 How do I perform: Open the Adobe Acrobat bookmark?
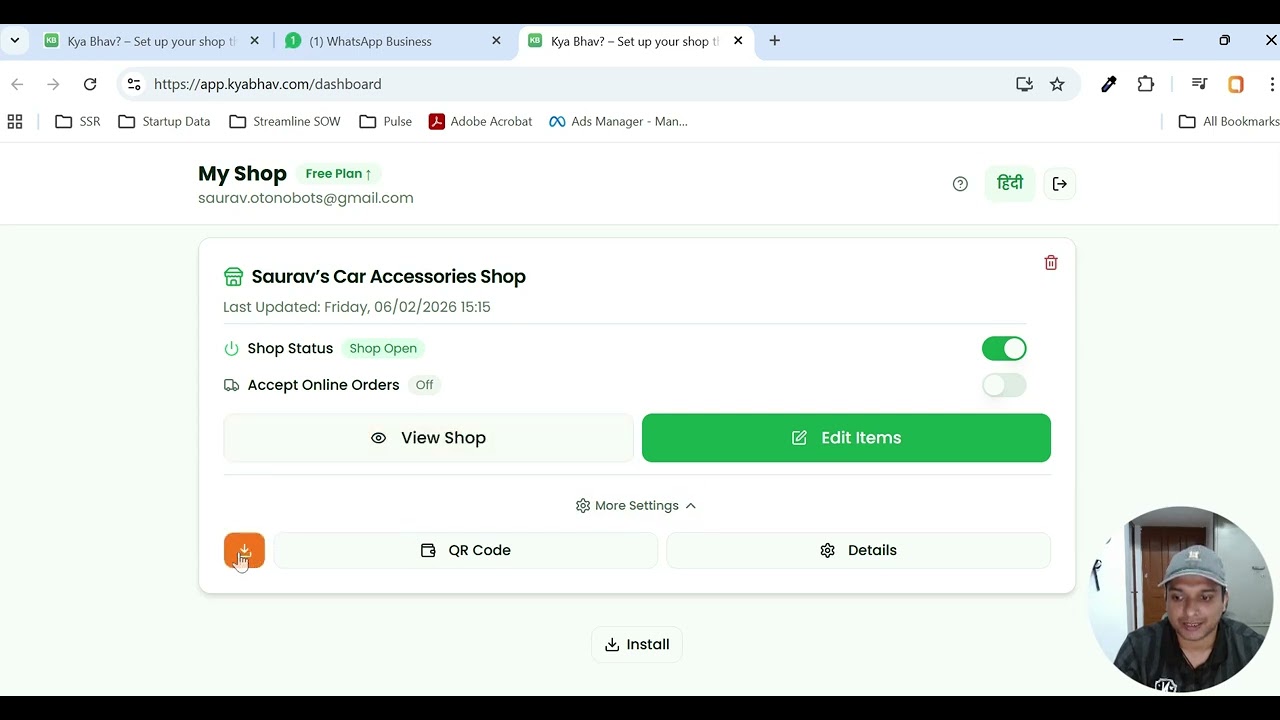tap(480, 121)
